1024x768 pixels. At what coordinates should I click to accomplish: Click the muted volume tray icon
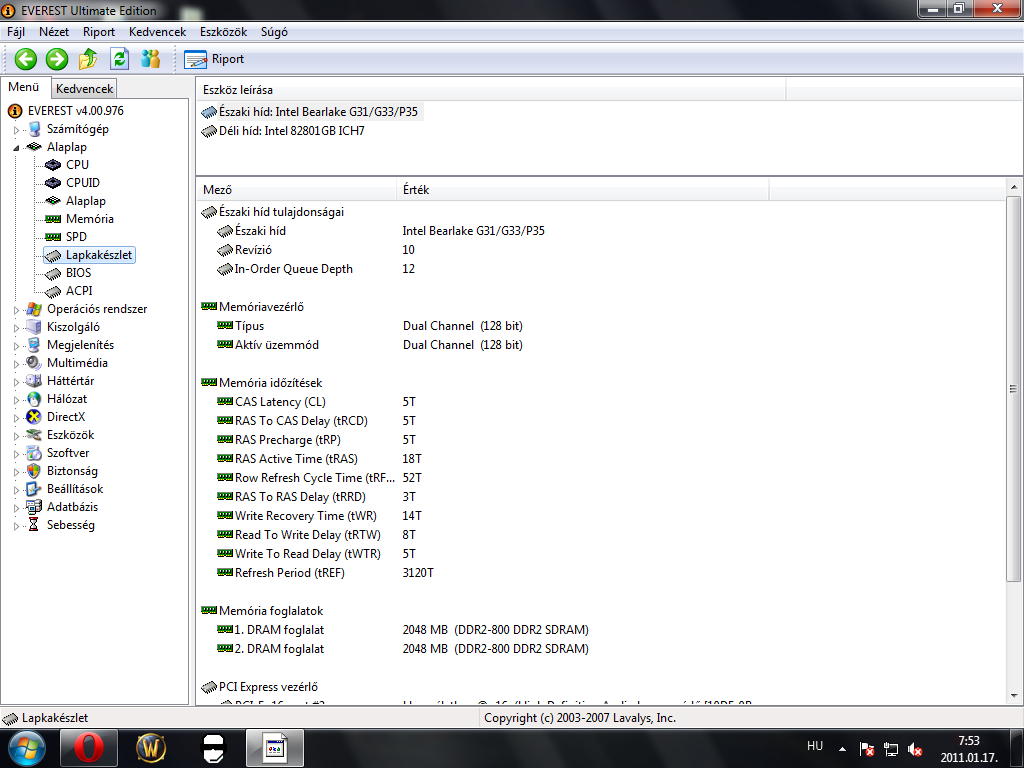click(915, 749)
